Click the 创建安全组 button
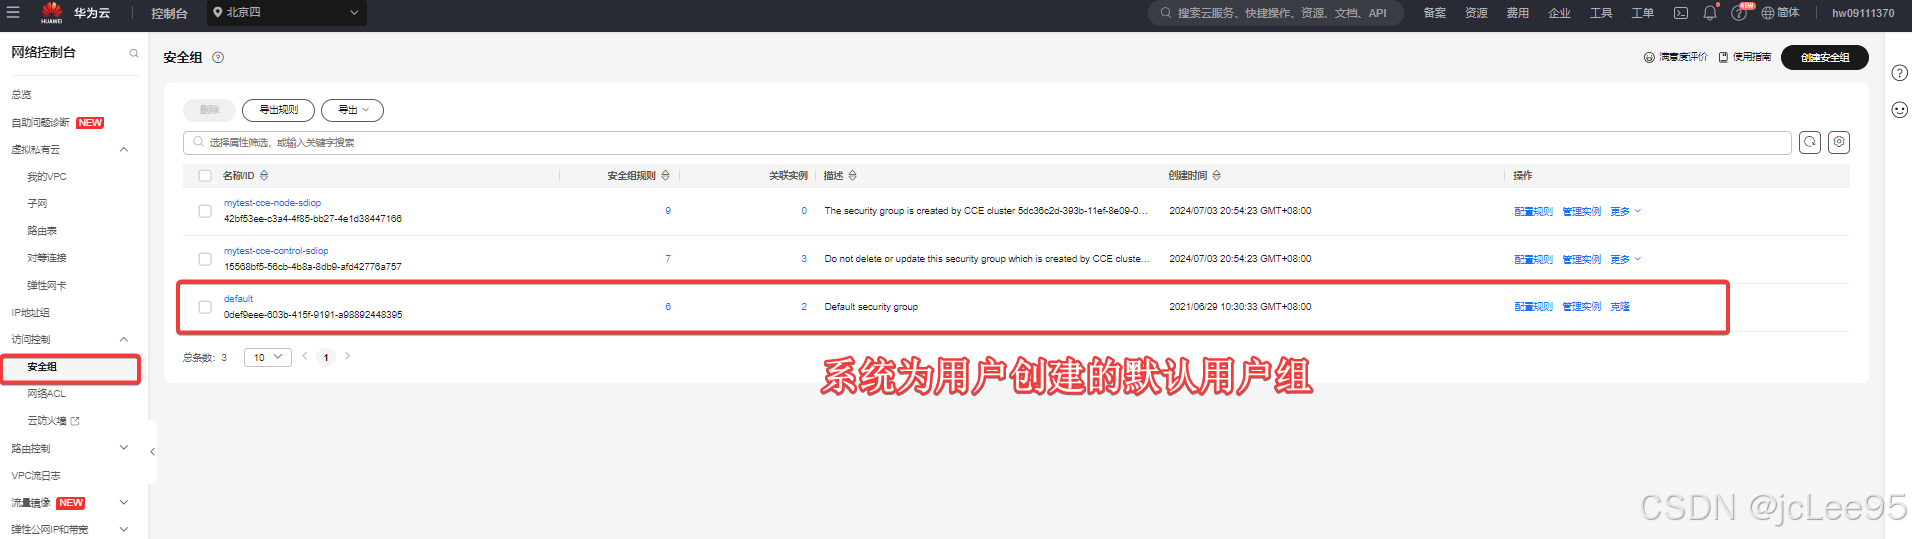This screenshot has width=1912, height=539. pos(1825,57)
